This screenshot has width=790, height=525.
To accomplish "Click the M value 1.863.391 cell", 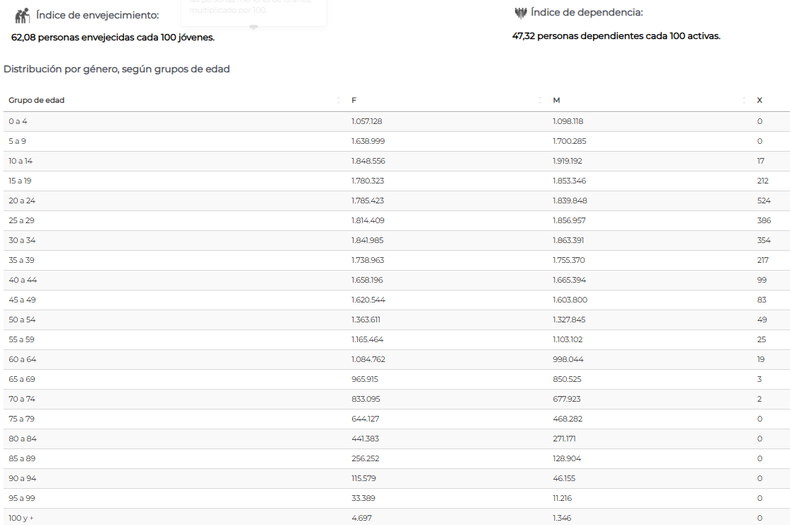I will [x=569, y=240].
